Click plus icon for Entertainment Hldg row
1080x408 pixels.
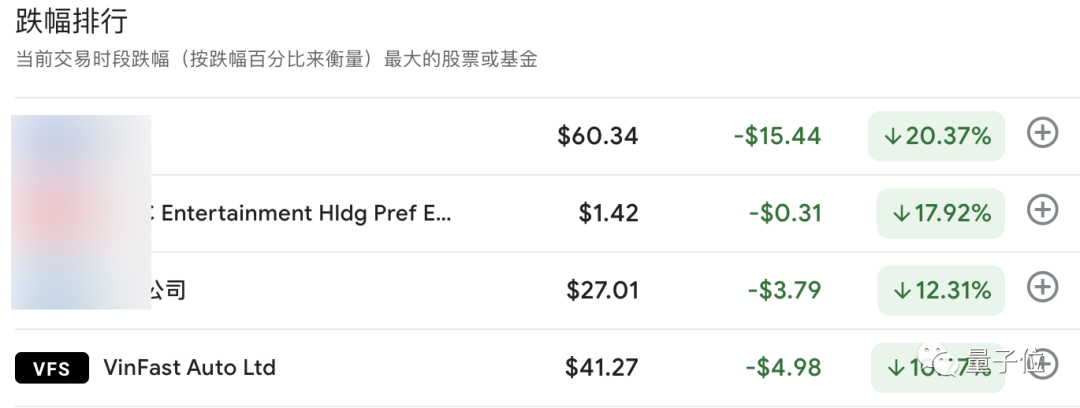(x=1043, y=211)
